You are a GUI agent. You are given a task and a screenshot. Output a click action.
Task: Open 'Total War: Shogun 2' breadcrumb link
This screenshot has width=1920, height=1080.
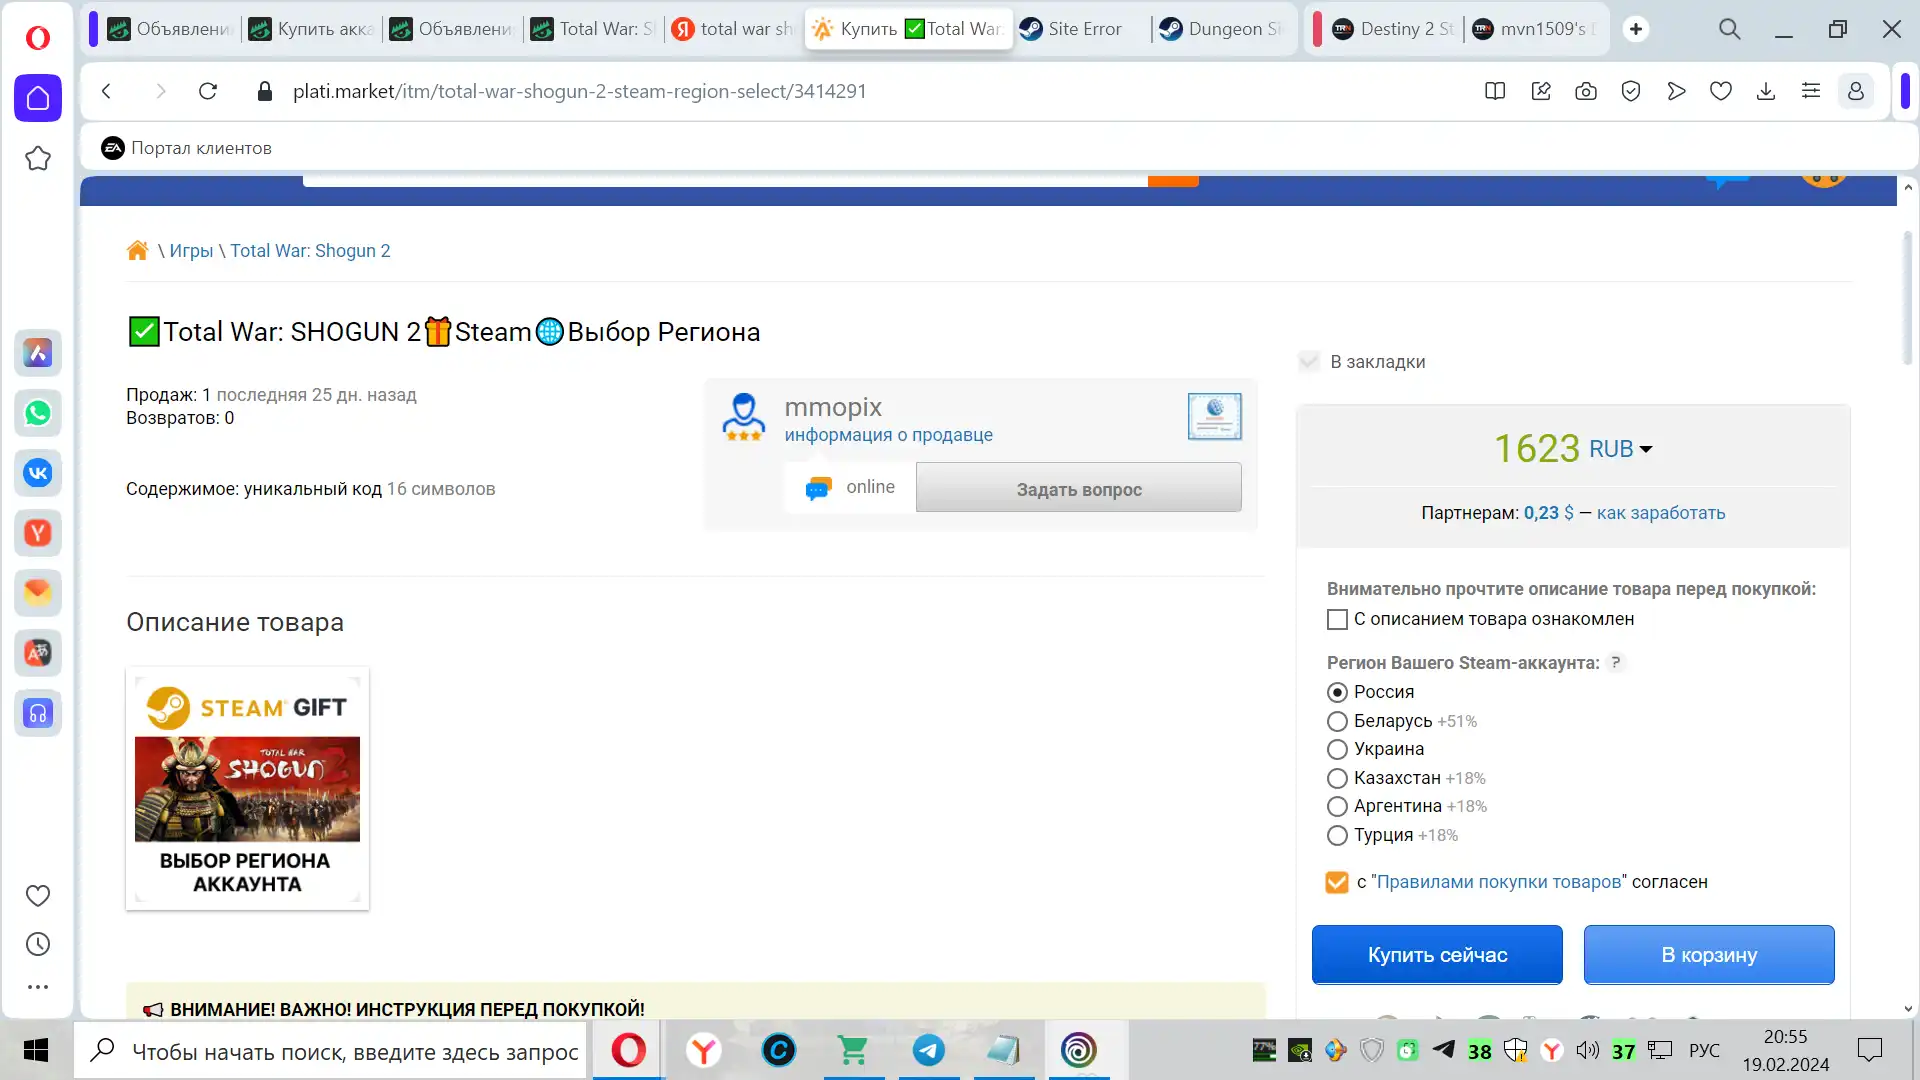point(310,251)
